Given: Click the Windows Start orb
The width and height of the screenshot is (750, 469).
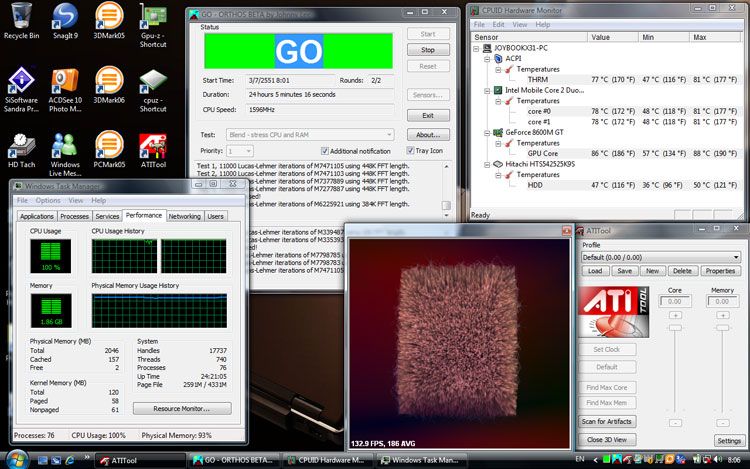Looking at the screenshot, I should click(17, 460).
